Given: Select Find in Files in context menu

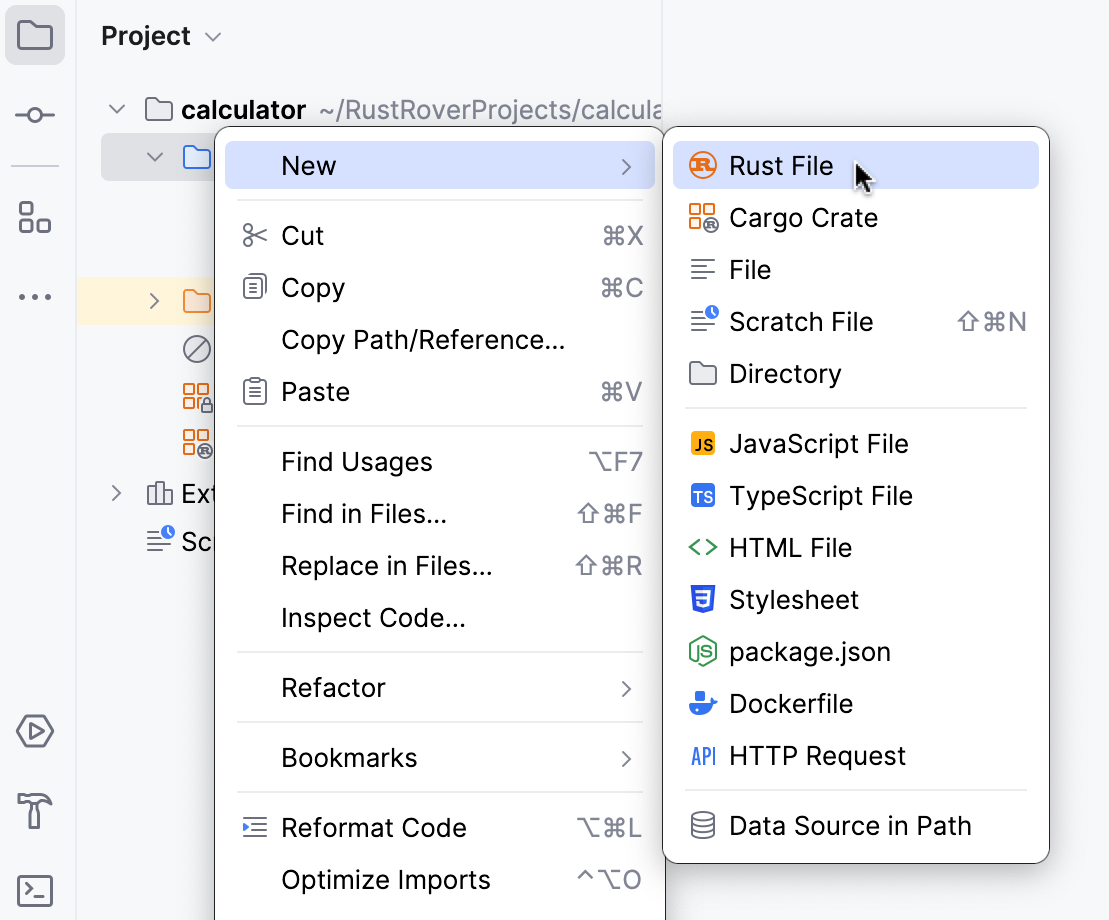Looking at the screenshot, I should 440,513.
